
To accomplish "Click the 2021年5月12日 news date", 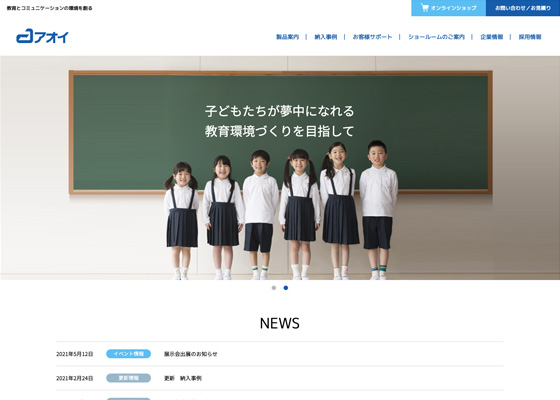I will coord(75,354).
